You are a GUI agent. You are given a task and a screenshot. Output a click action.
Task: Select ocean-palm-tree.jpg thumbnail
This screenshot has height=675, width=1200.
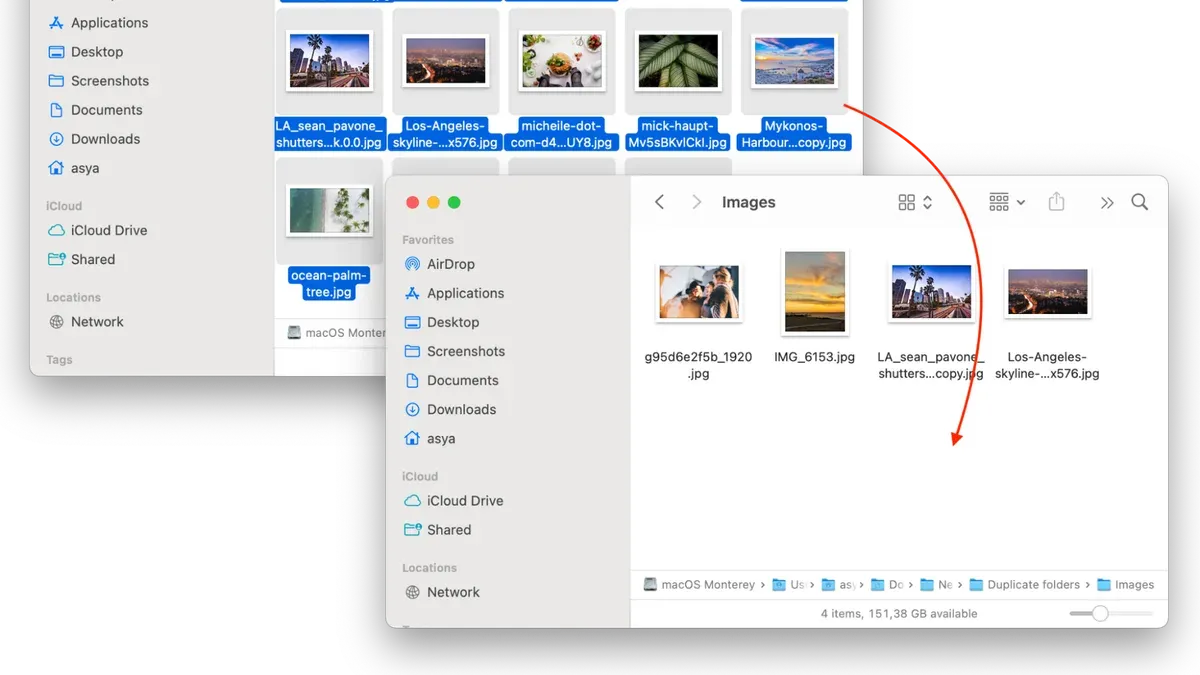point(329,210)
